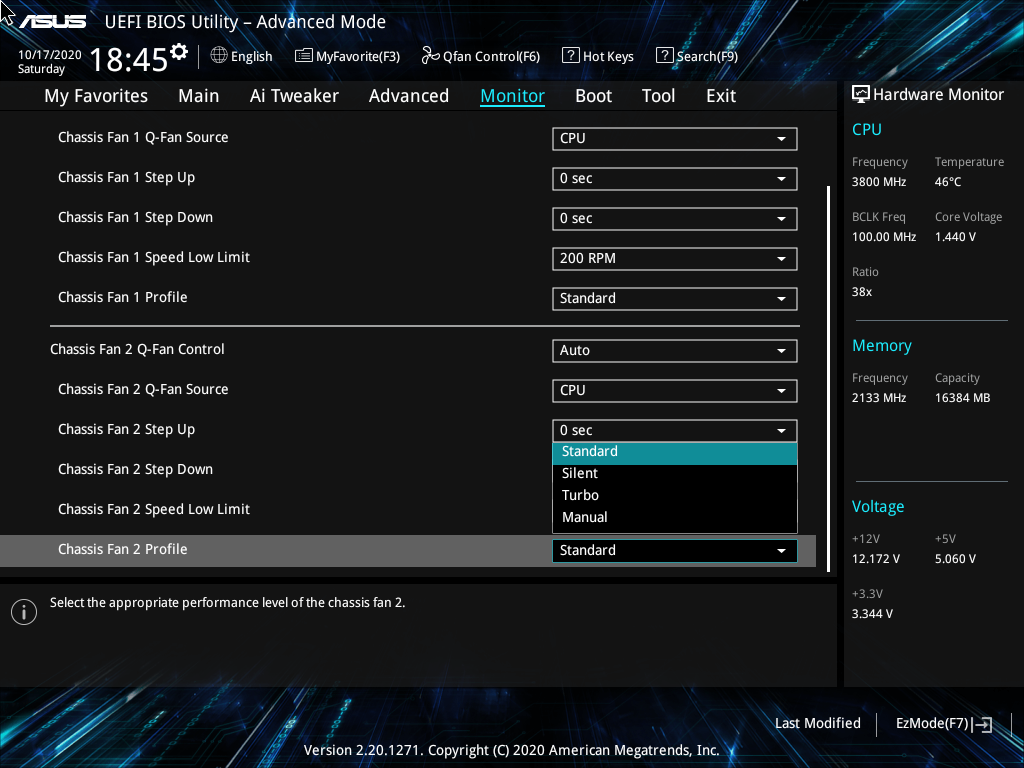The height and width of the screenshot is (768, 1024).
Task: Open Chassis Fan 2 Q-Fan Source dropdown
Action: pyautogui.click(x=675, y=391)
